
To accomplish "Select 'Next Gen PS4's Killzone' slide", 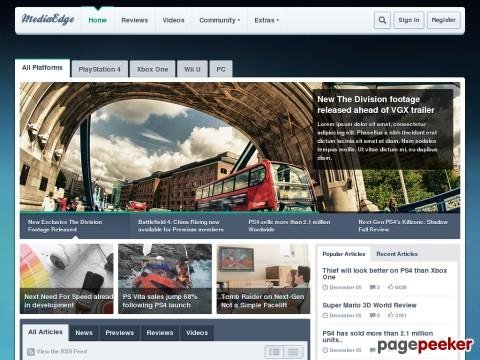I will click(405, 226).
